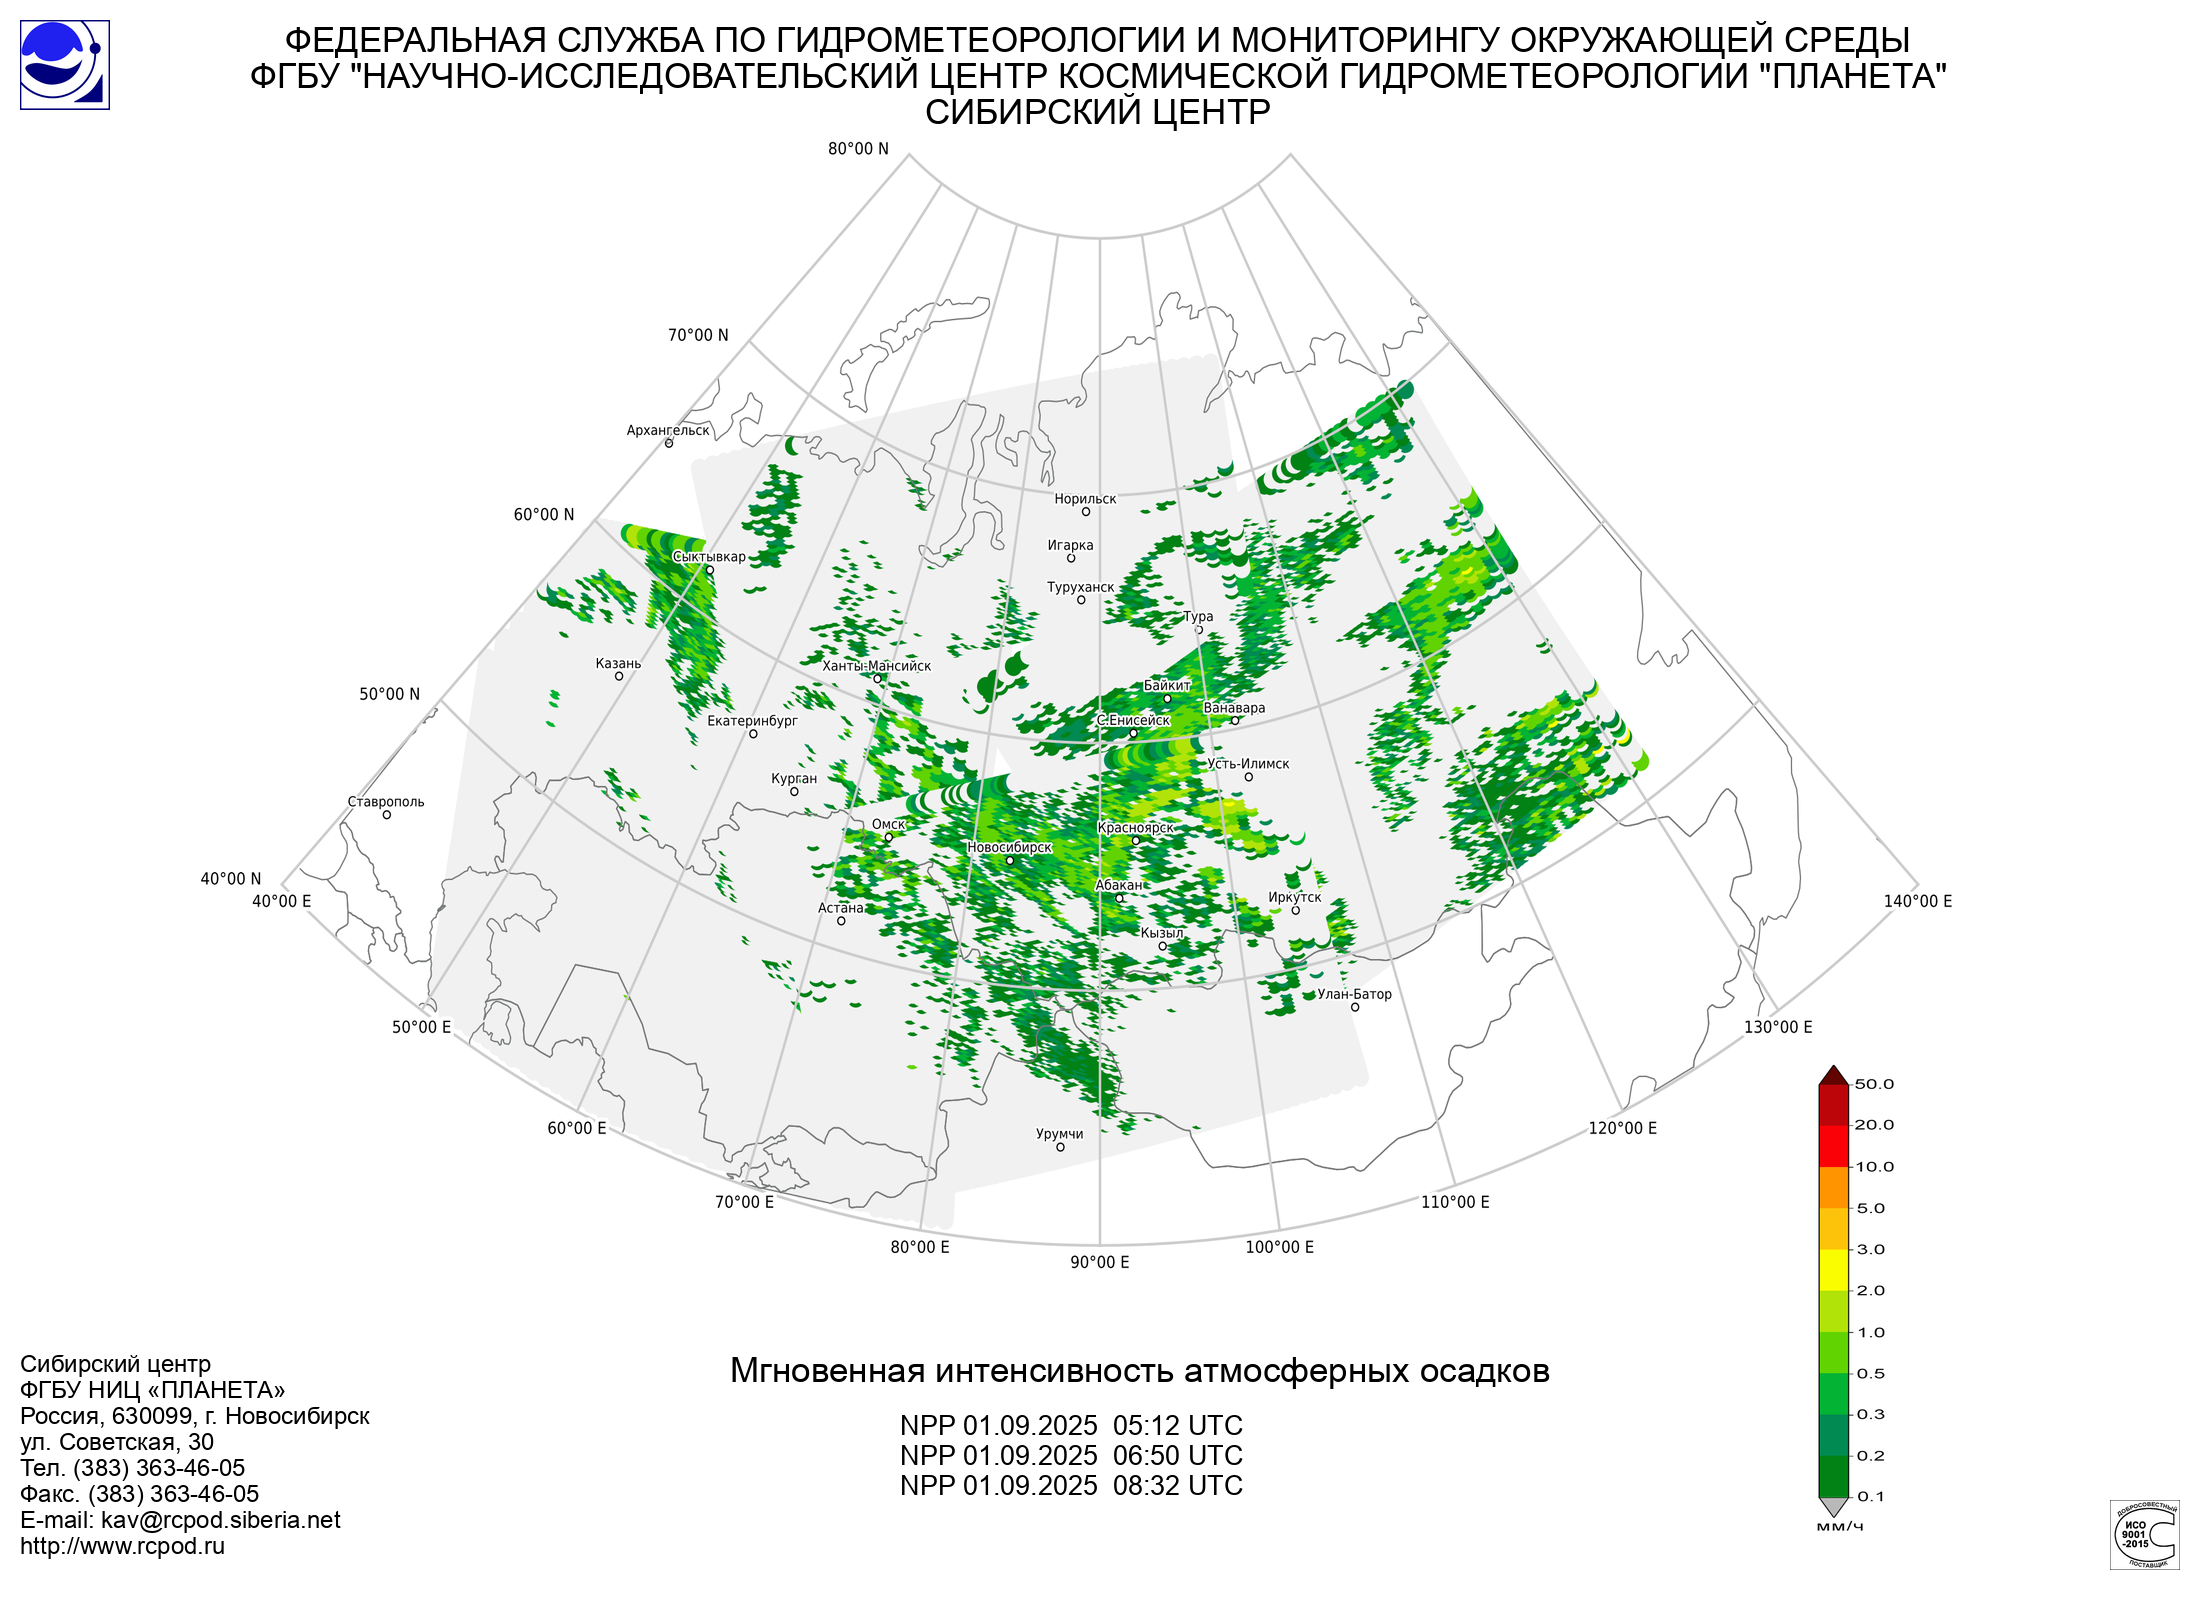The width and height of the screenshot is (2200, 1600).
Task: Click the Туруханск city label
Action: pos(1080,587)
